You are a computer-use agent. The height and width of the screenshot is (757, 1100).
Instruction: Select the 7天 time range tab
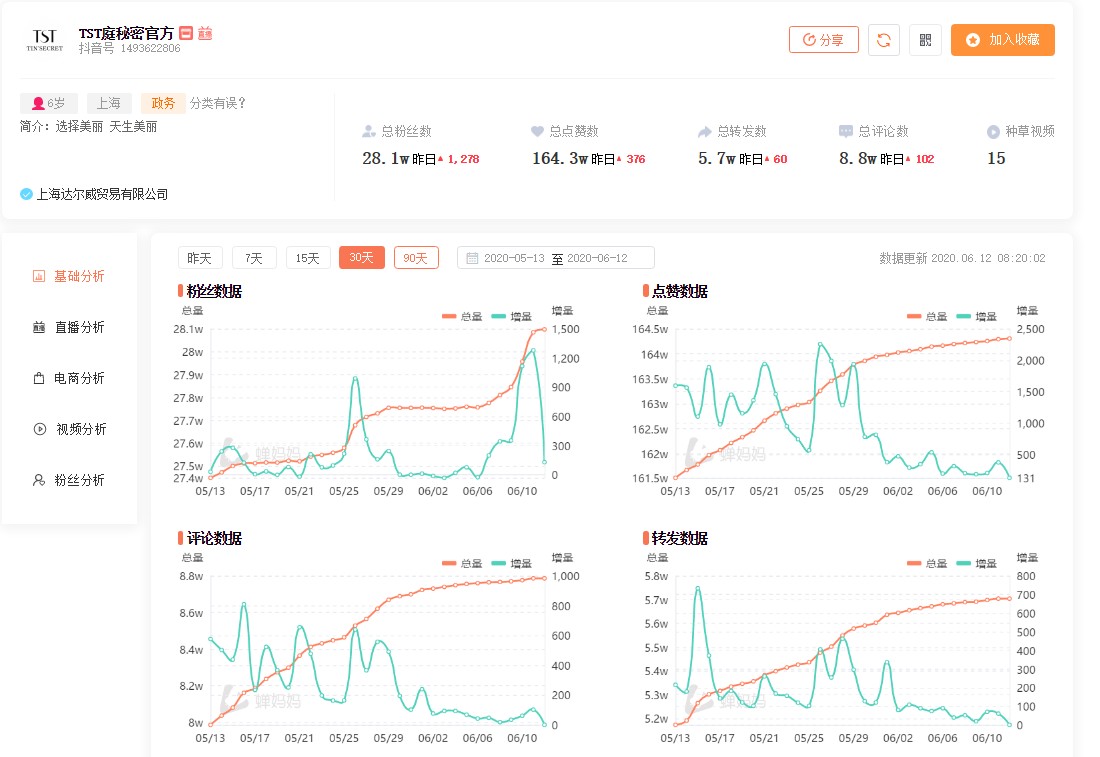point(254,258)
